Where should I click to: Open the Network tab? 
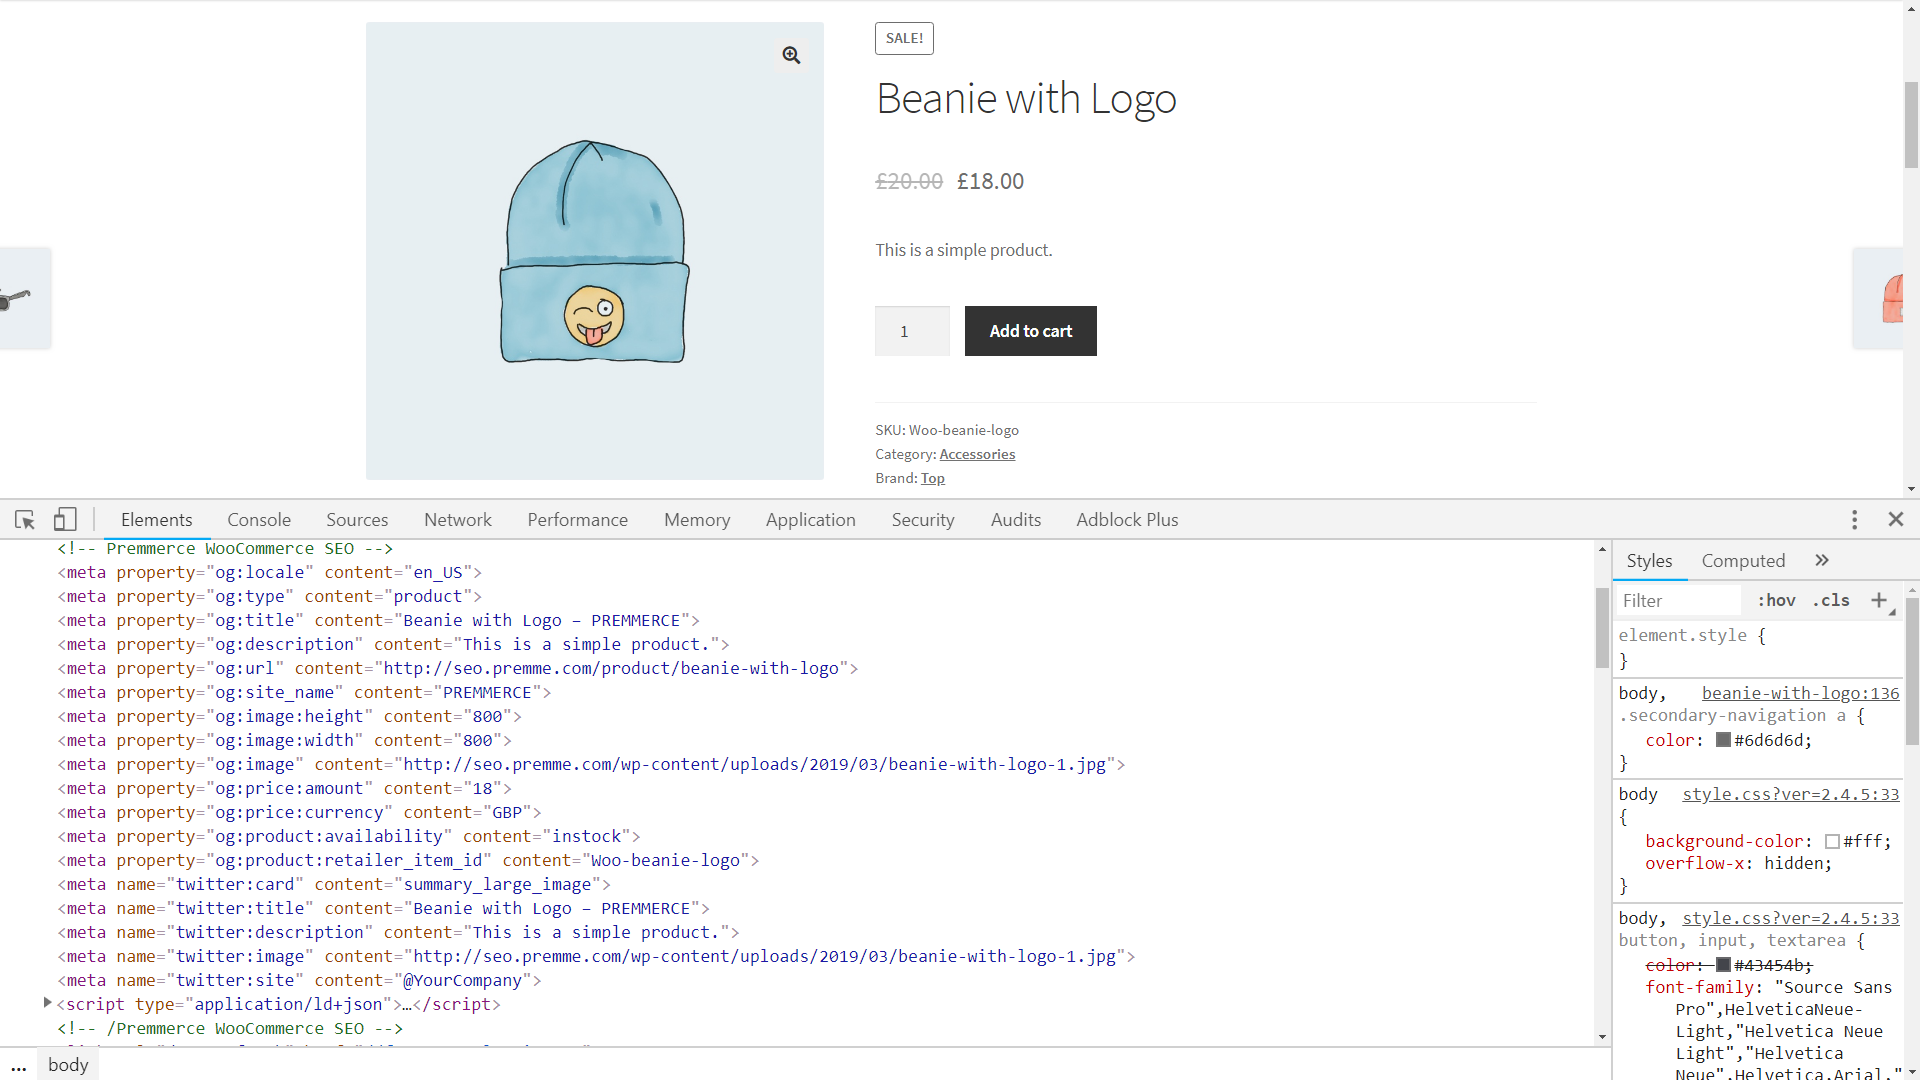point(458,520)
